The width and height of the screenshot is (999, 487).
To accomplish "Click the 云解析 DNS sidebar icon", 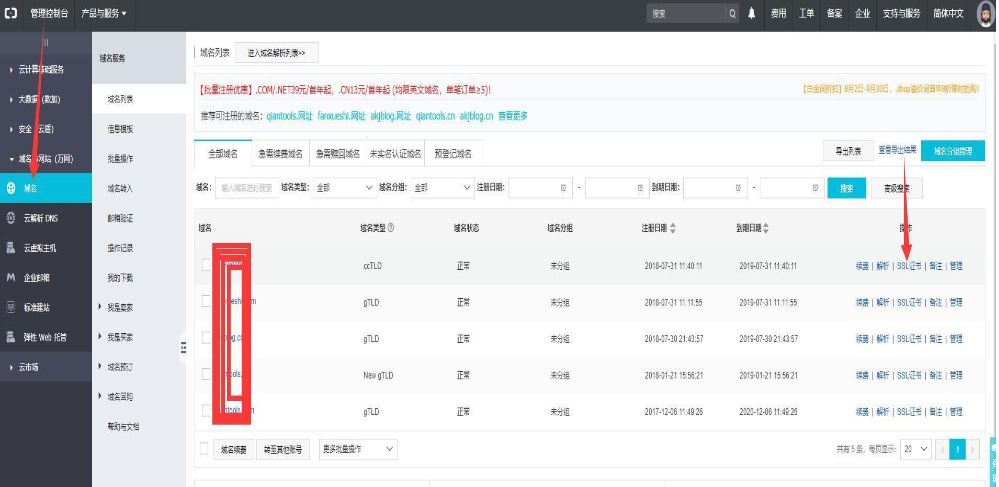I will [x=11, y=218].
